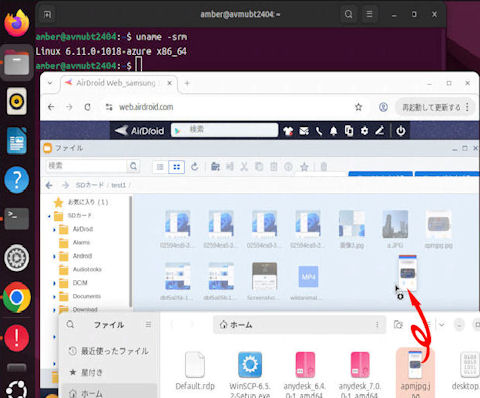Image resolution: width=480 pixels, height=398 pixels.
Task: Reload the web.airdroid.com page
Action: 87,107
